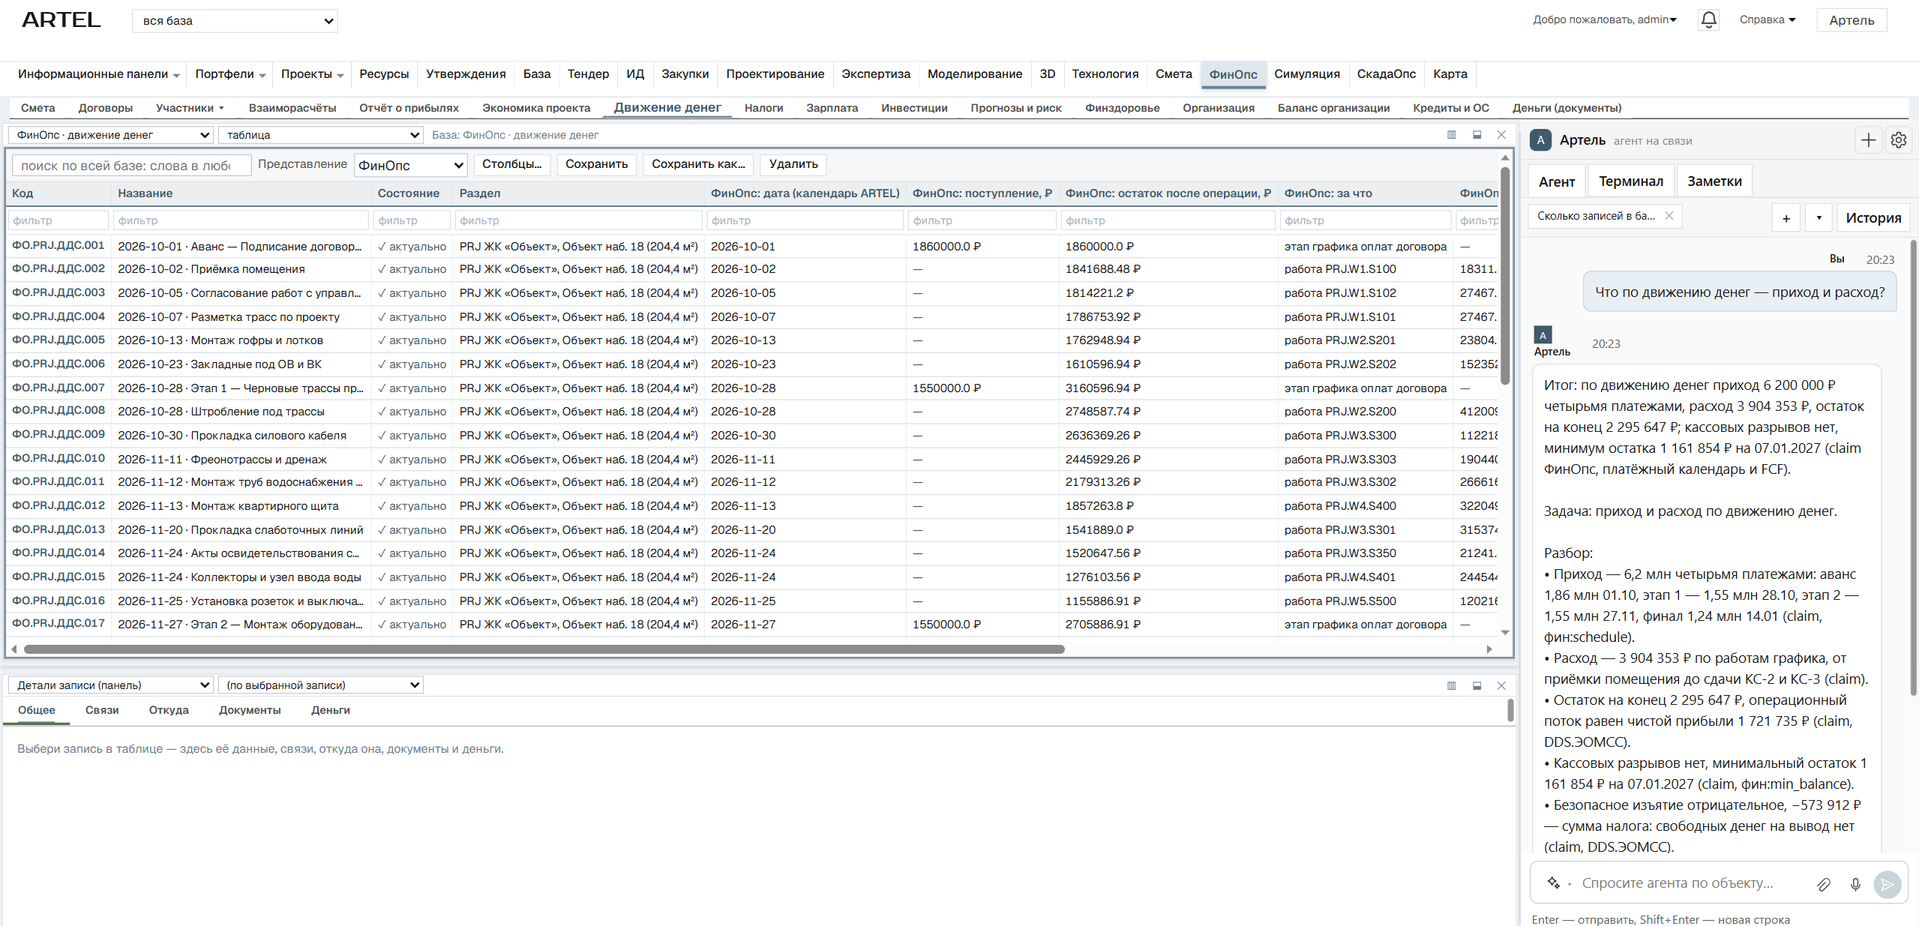1919x926 pixels.
Task: Click the sparkle mode icon in the chat input
Action: 1553,883
